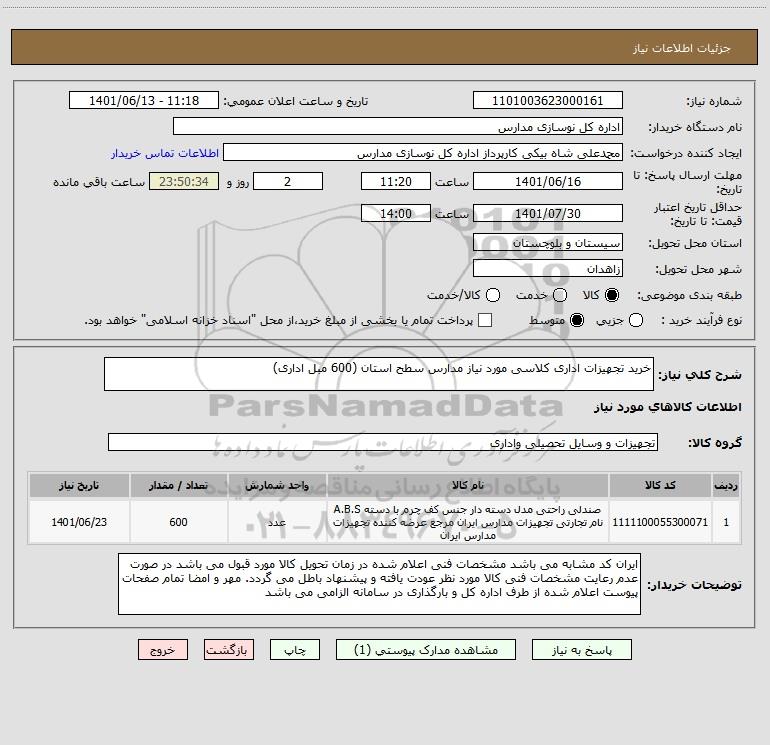Click the announcement date field 1401/06/13 - 11:18

coord(144,100)
